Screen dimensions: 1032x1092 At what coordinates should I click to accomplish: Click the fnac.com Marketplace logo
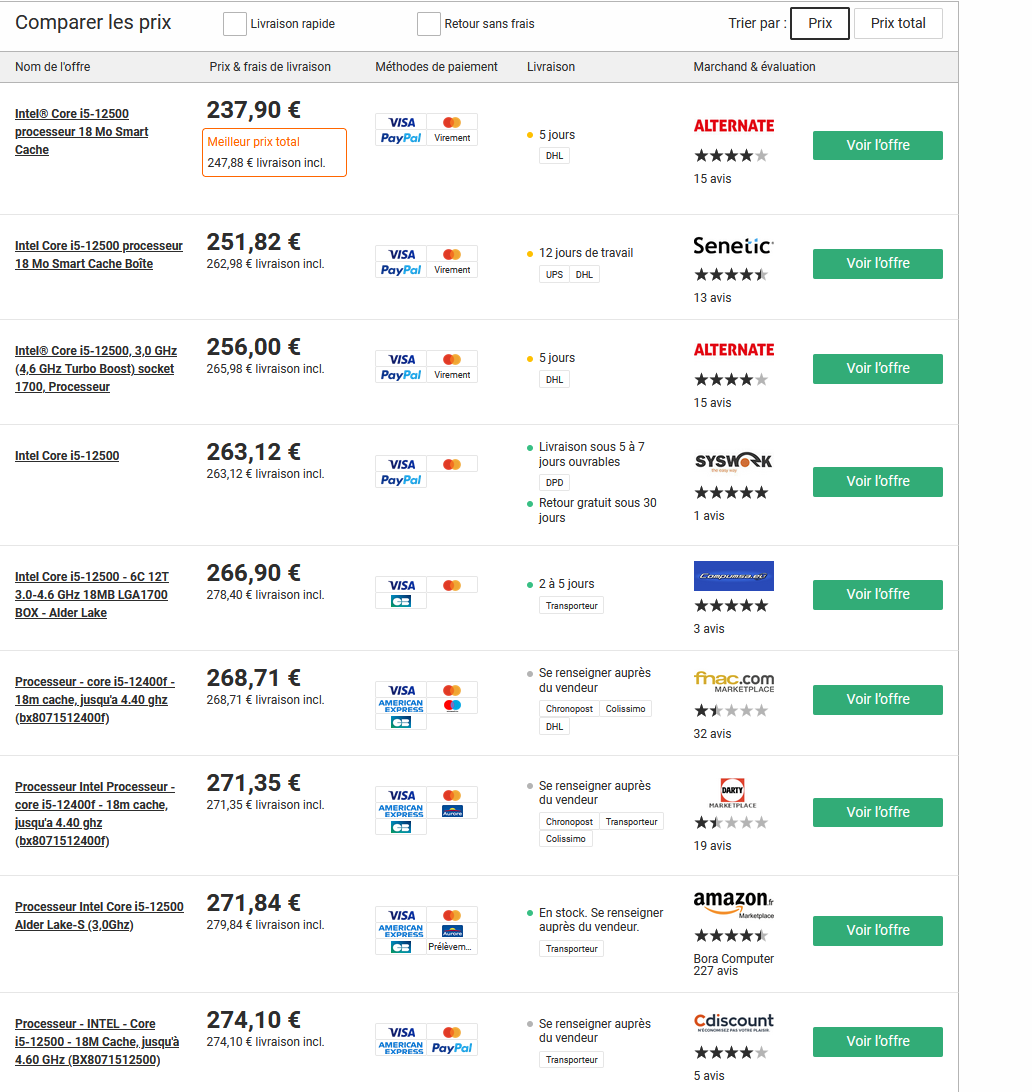click(733, 681)
